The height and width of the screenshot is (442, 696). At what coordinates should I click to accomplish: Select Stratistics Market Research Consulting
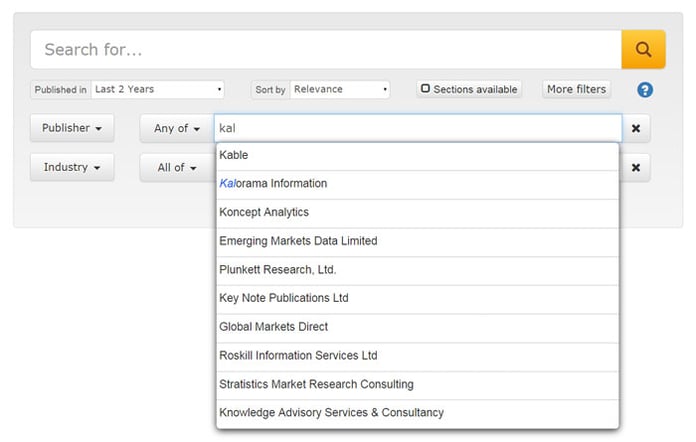click(x=417, y=386)
